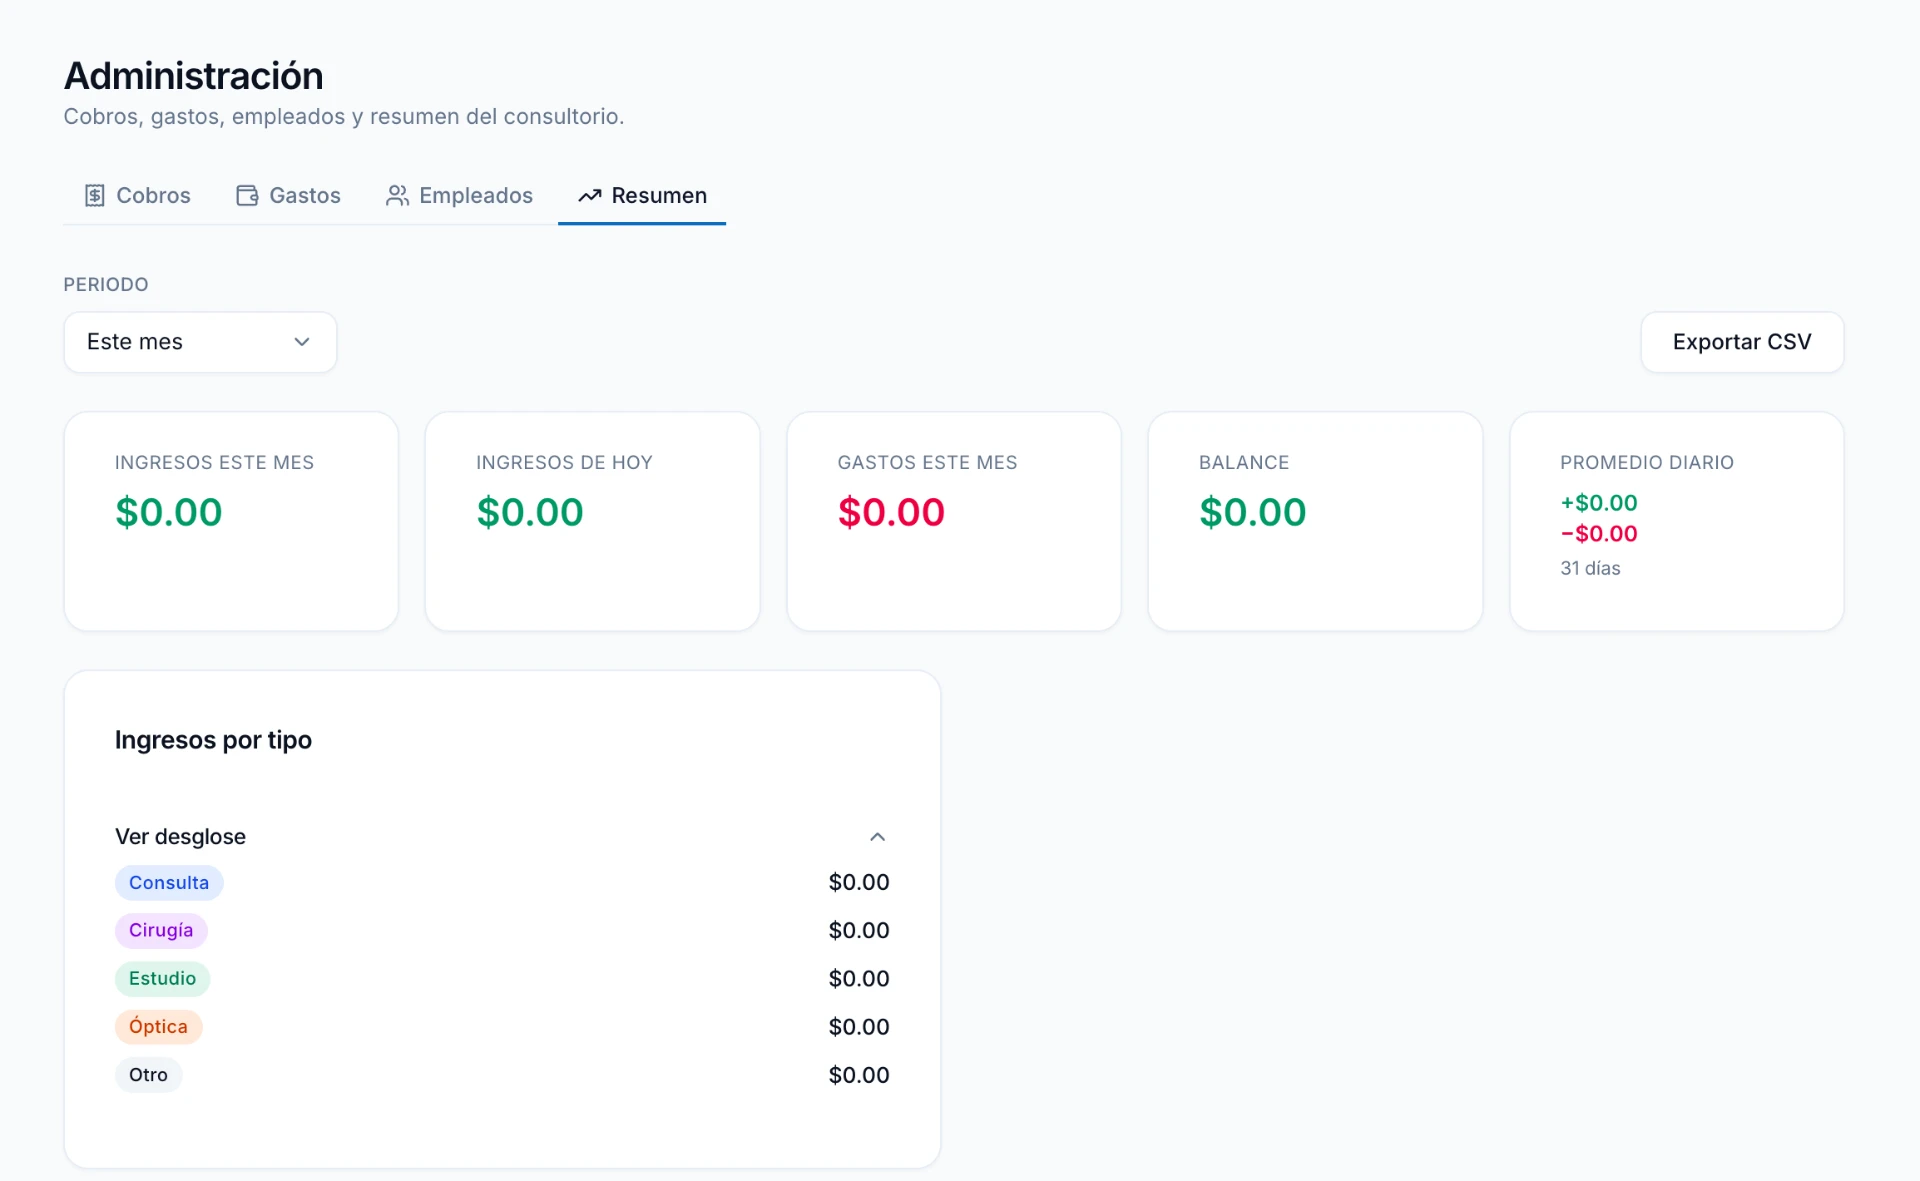Switch to the Cobros tab
The width and height of the screenshot is (1920, 1181).
(137, 195)
